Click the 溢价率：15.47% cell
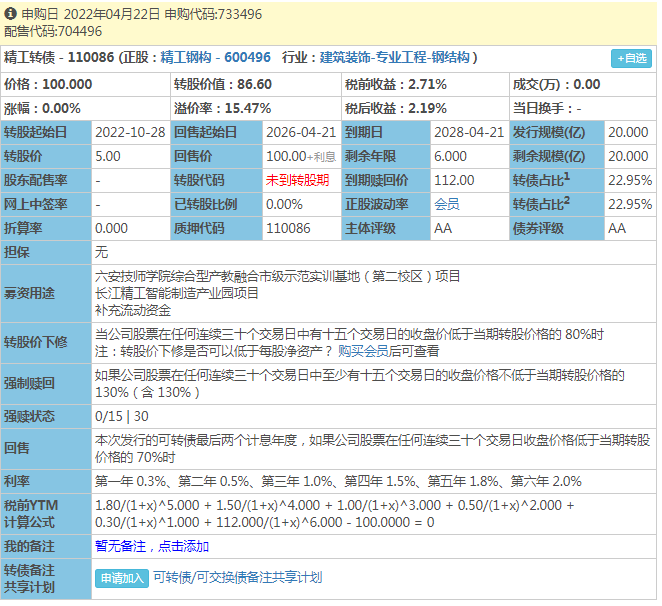Viewport: 662px width, 606px height. click(x=256, y=109)
